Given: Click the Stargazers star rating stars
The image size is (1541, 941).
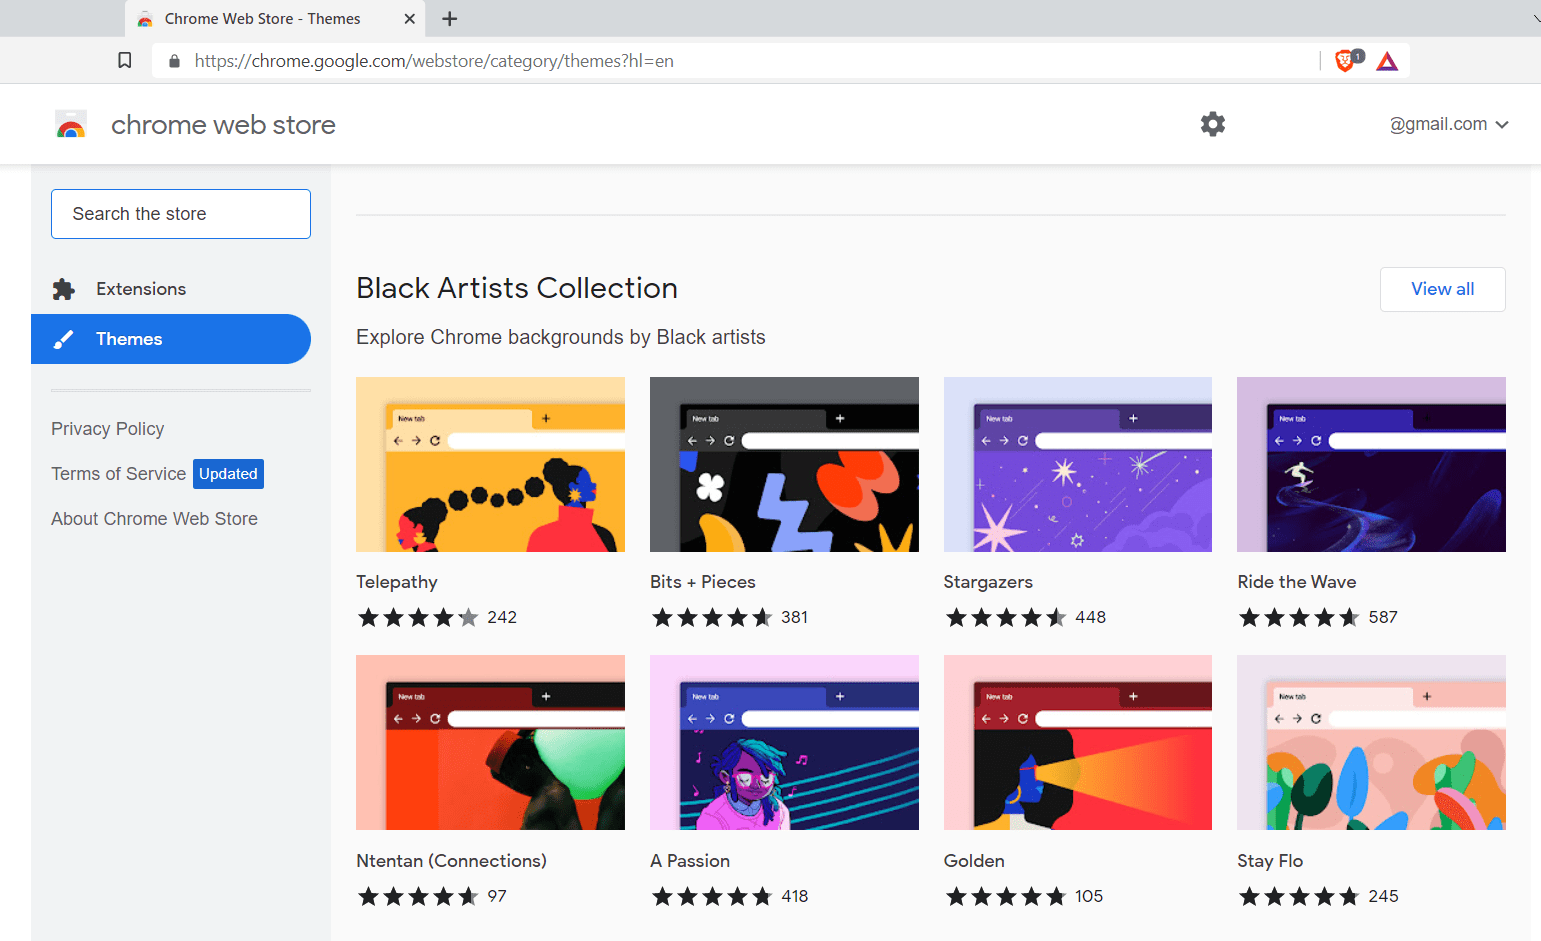Looking at the screenshot, I should click(1007, 617).
